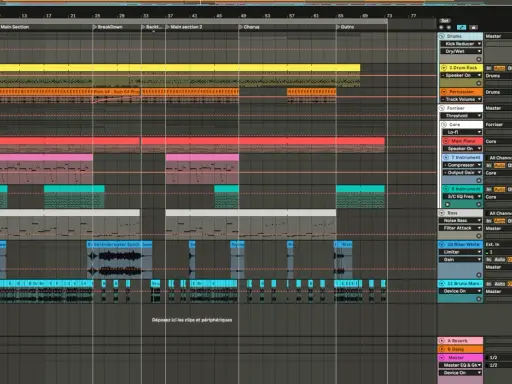This screenshot has width=512, height=384.
Task: Fold the Master track
Action: pos(442,357)
